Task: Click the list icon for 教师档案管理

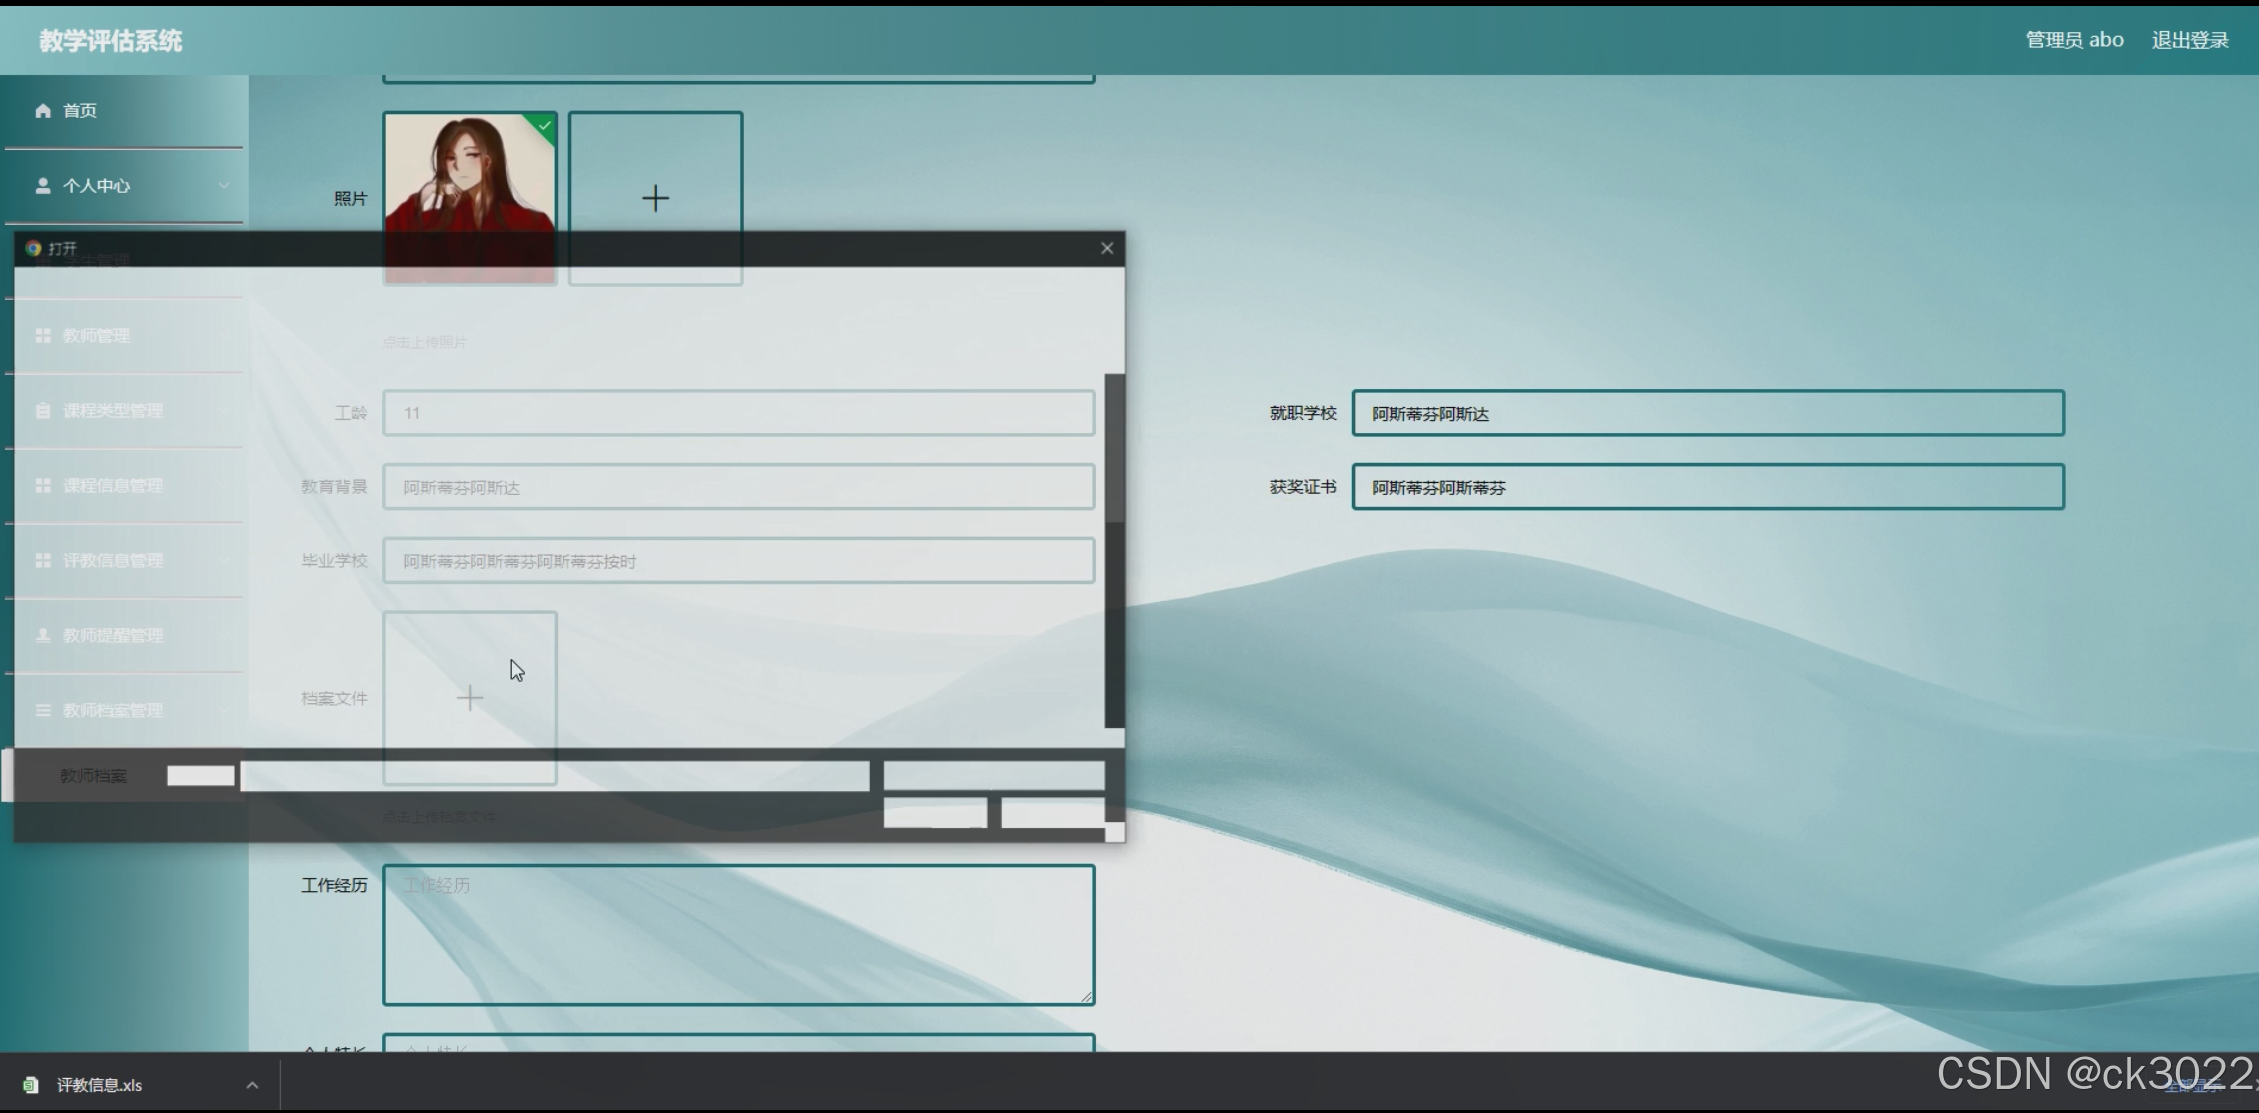Action: coord(43,711)
